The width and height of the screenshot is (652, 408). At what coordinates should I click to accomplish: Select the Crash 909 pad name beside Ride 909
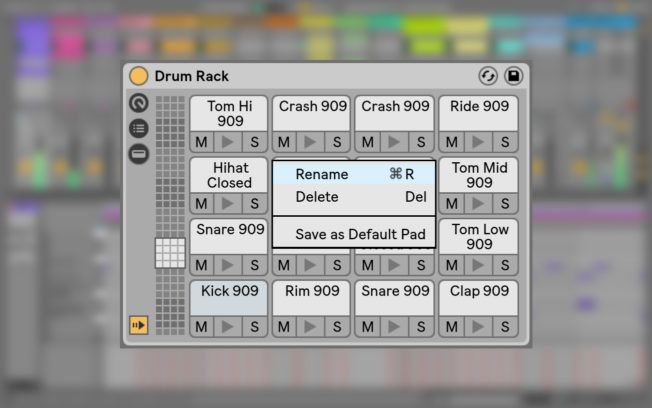pyautogui.click(x=395, y=106)
